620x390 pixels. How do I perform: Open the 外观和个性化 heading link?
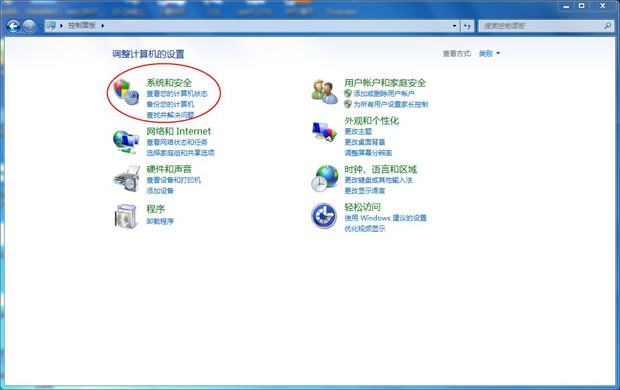[371, 121]
